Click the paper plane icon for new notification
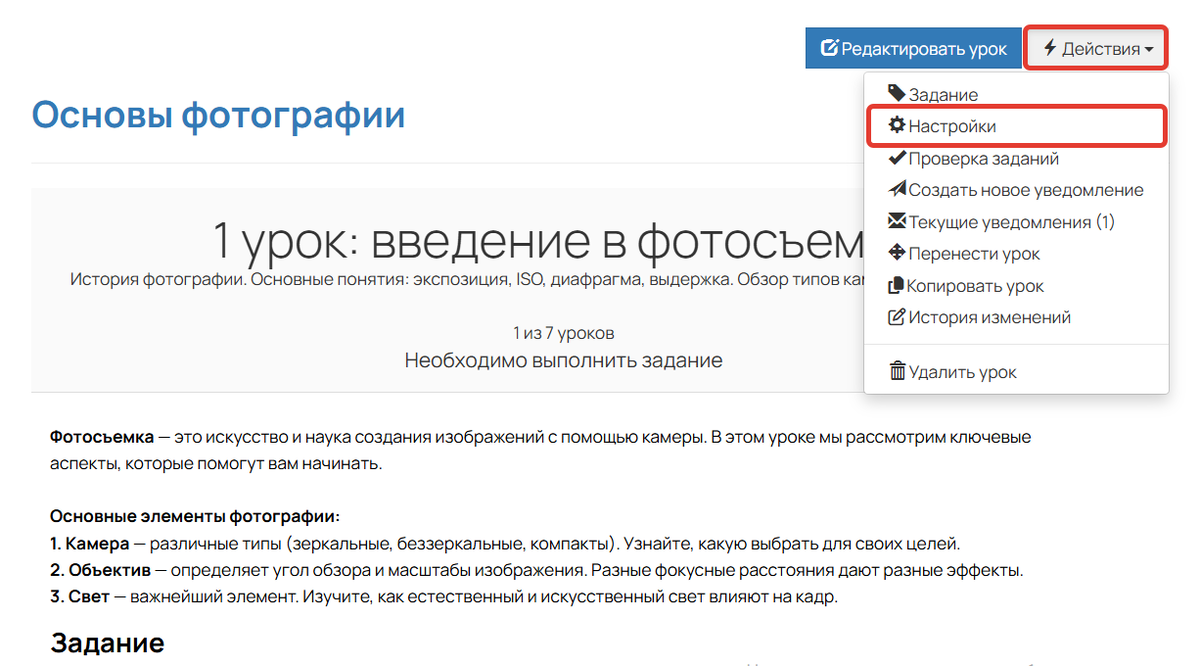This screenshot has height=666, width=1200. (x=898, y=190)
